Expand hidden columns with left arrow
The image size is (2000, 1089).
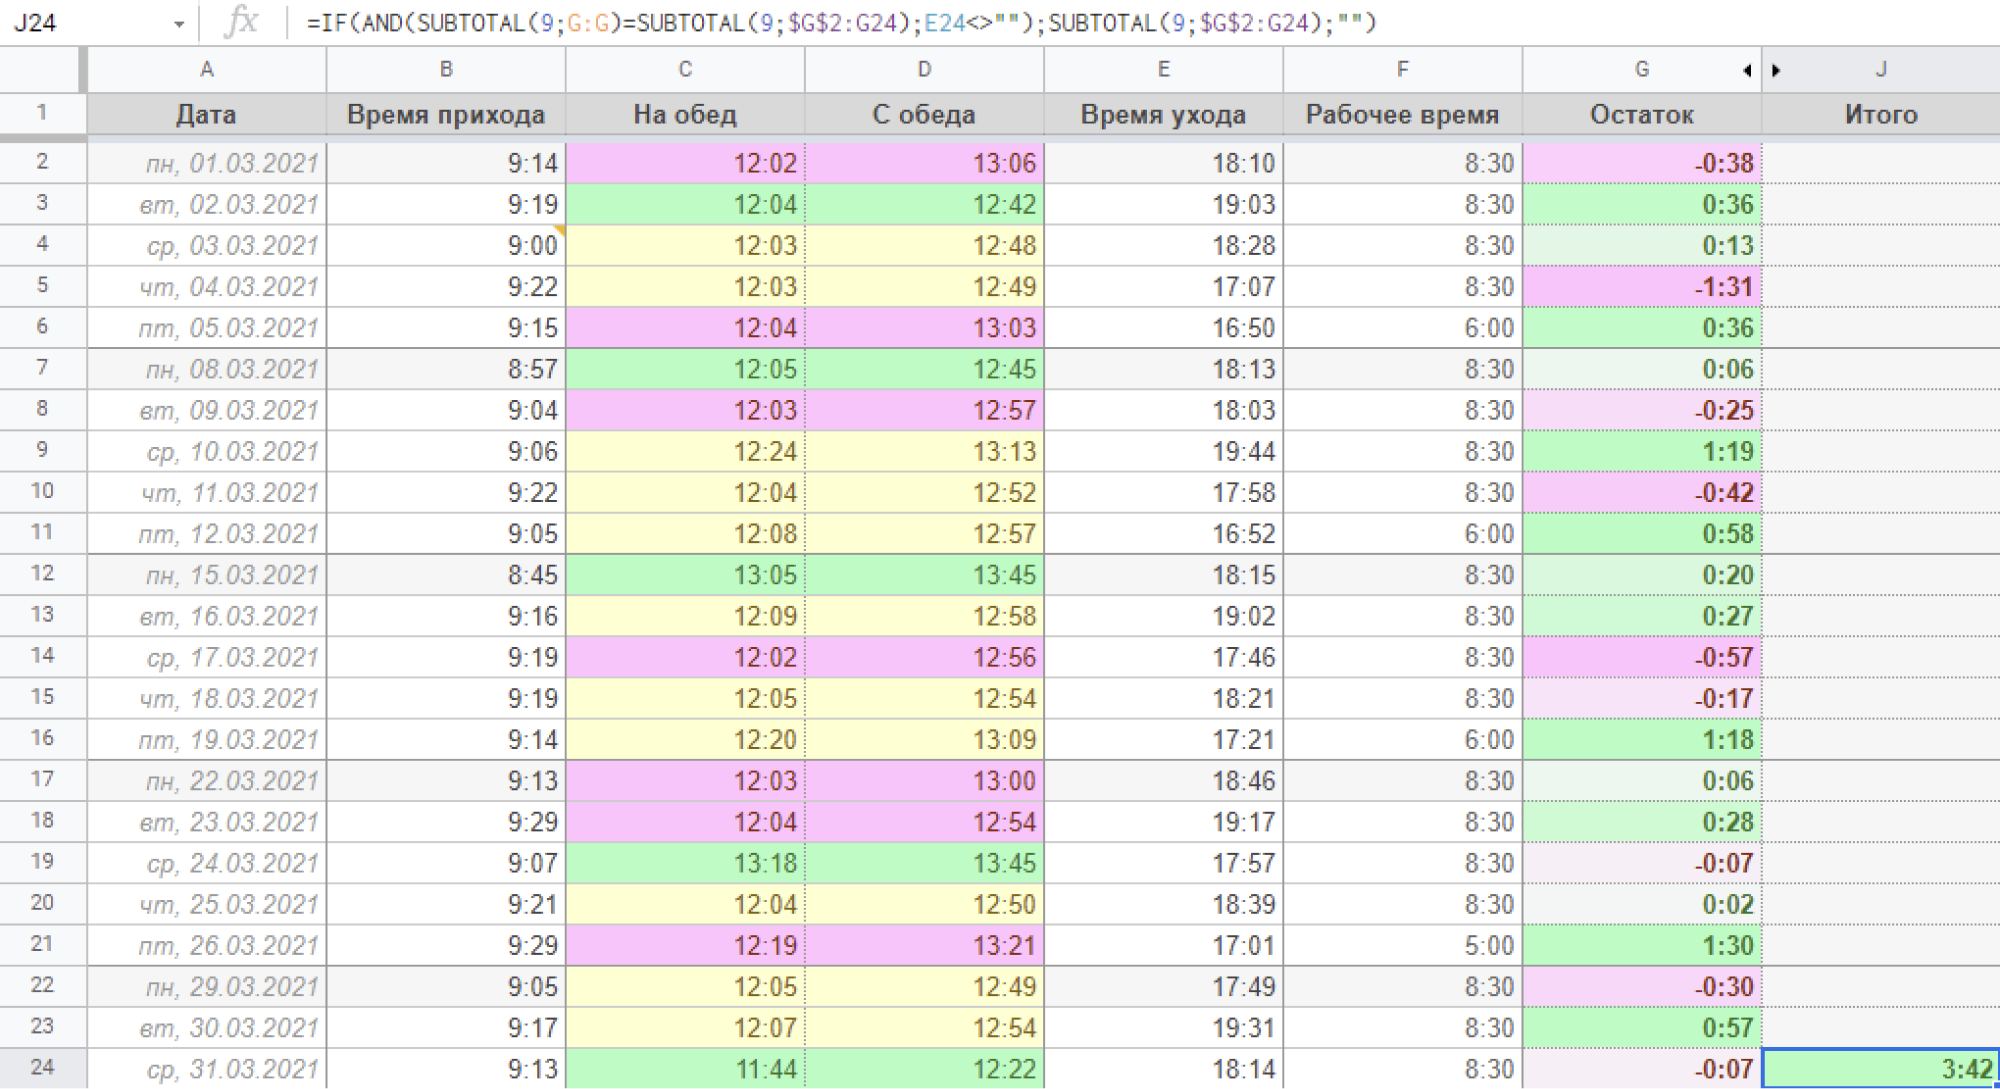pyautogui.click(x=1747, y=70)
